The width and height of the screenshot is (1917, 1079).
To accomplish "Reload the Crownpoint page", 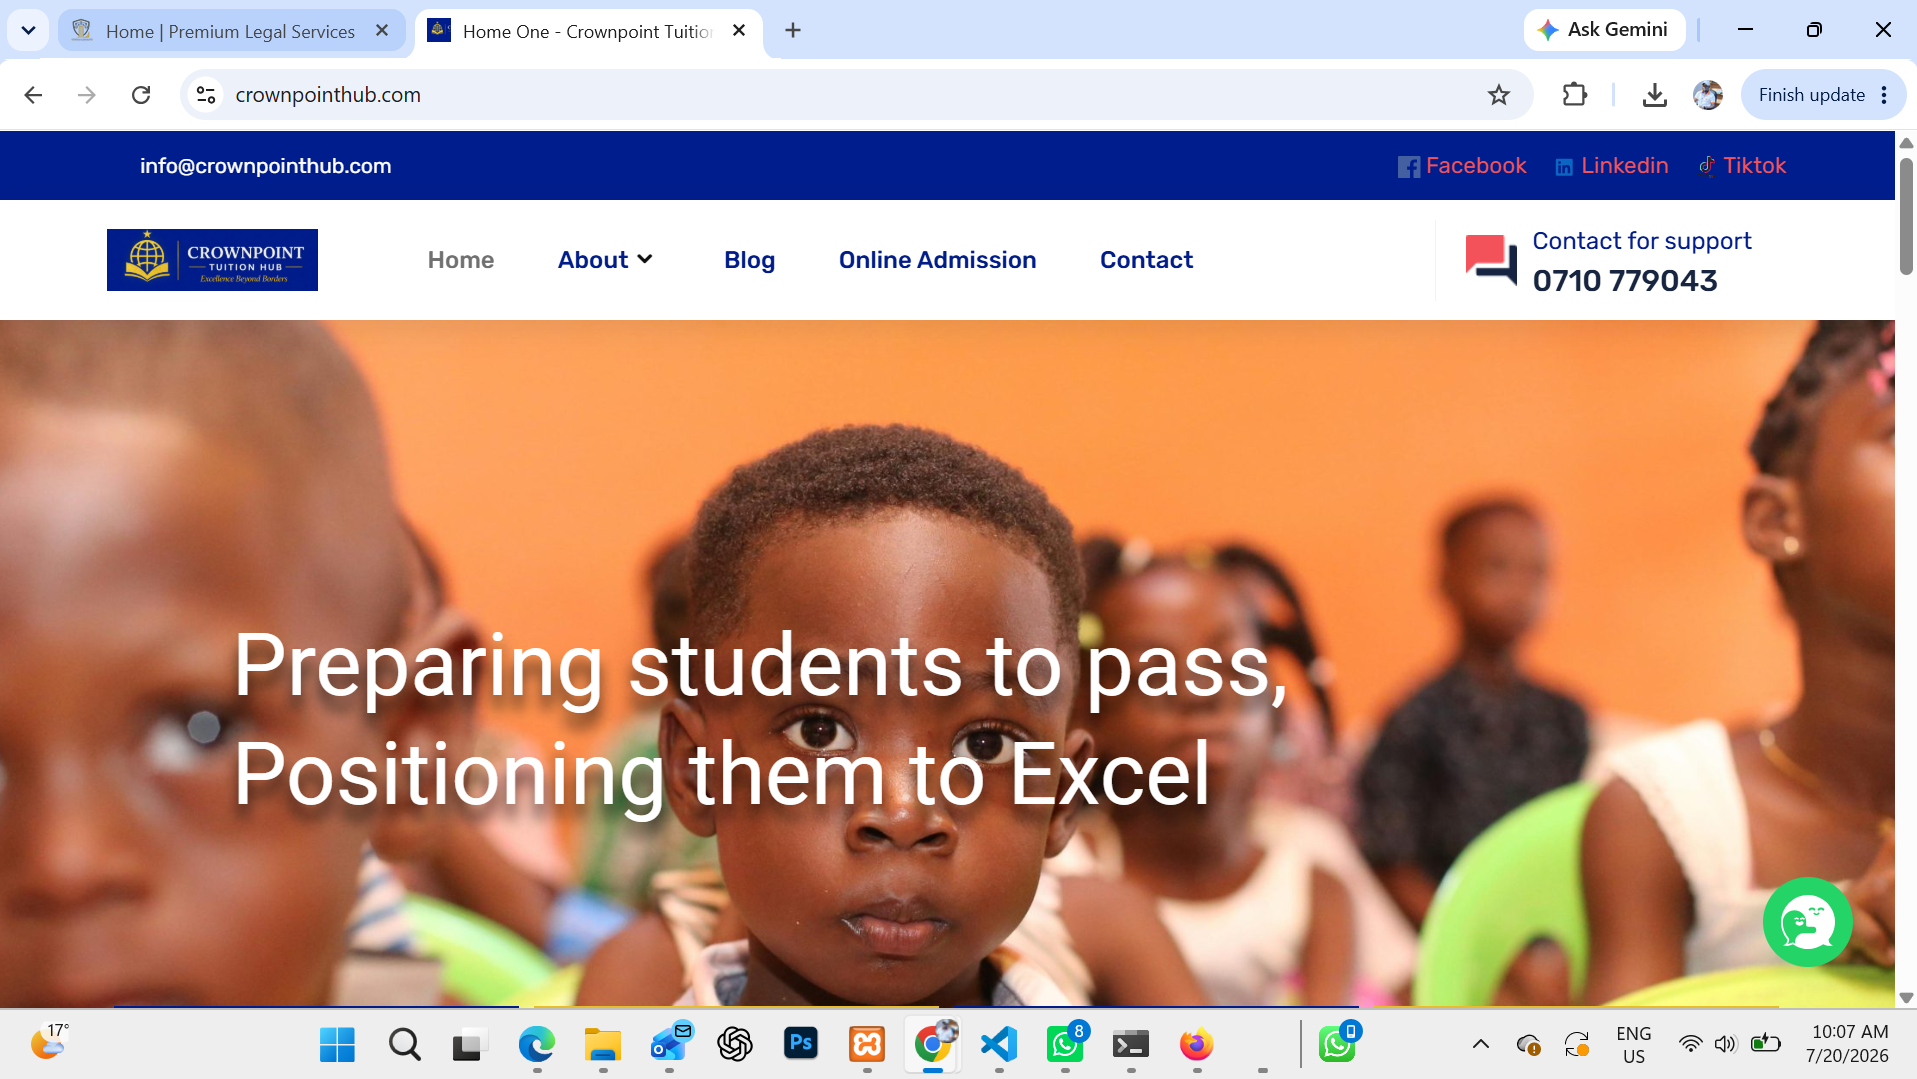I will (x=141, y=95).
